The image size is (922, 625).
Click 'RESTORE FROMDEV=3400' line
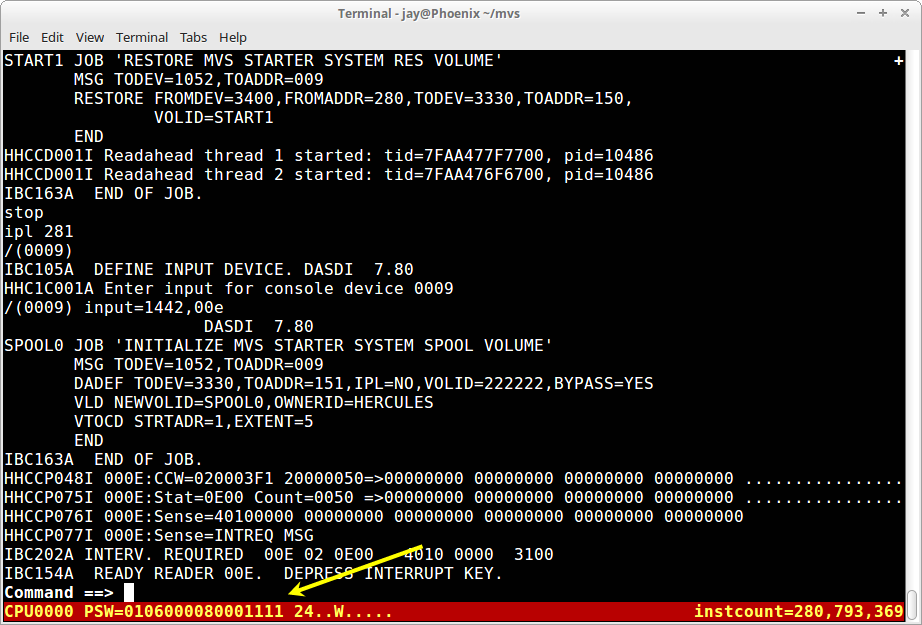point(353,98)
